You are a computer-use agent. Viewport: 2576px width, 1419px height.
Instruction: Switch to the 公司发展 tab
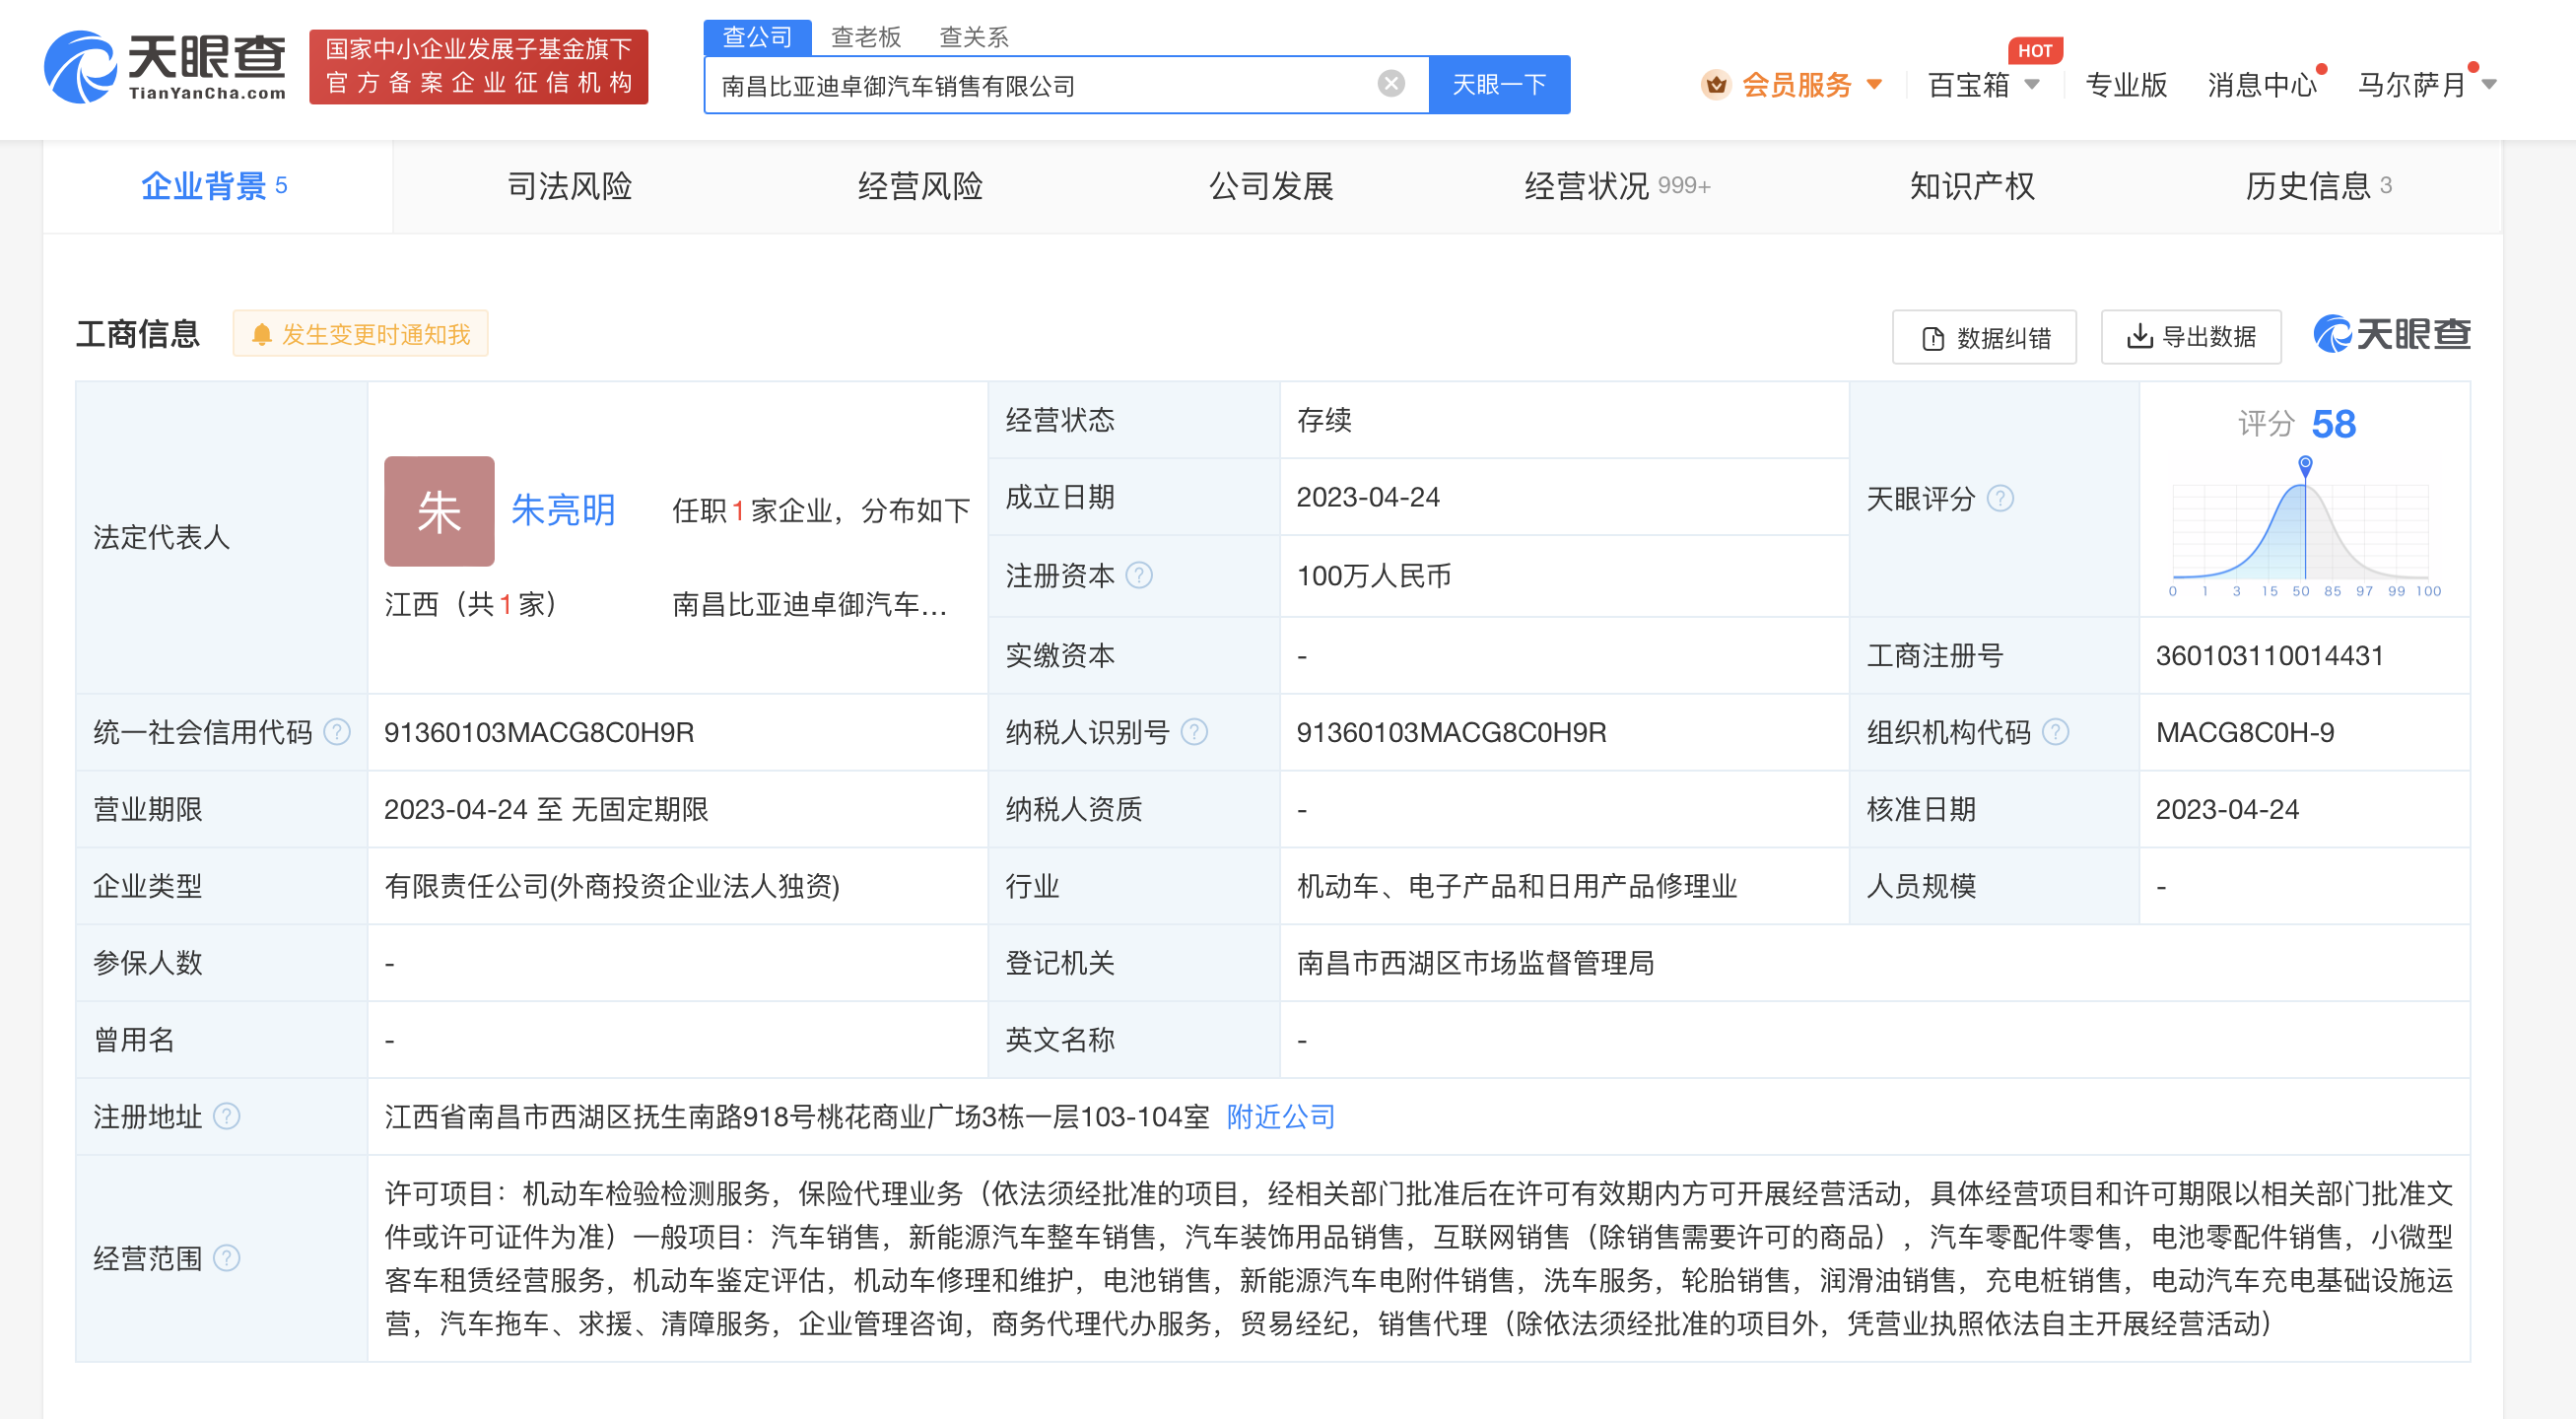tap(1271, 186)
